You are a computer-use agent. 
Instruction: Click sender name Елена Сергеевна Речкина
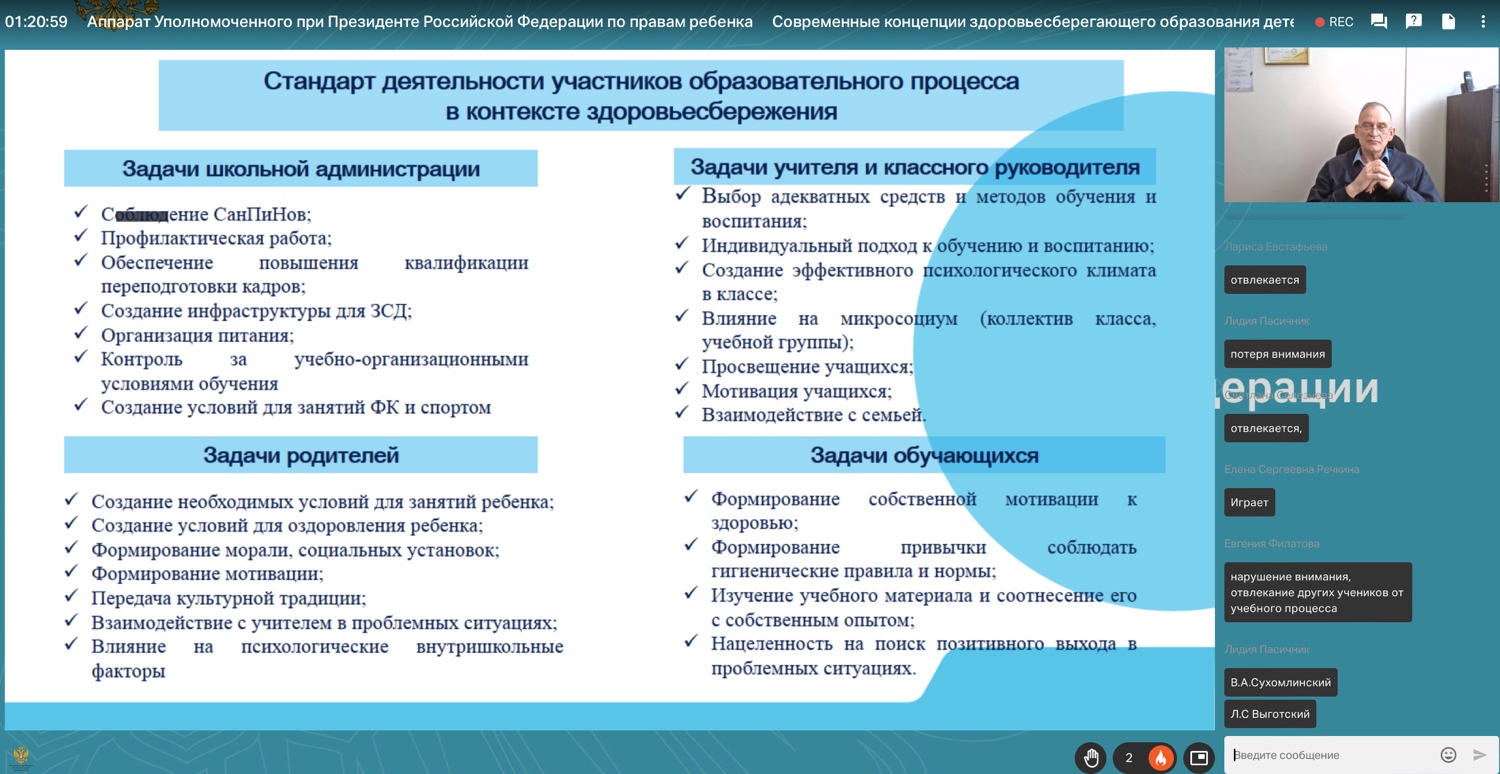[1291, 469]
